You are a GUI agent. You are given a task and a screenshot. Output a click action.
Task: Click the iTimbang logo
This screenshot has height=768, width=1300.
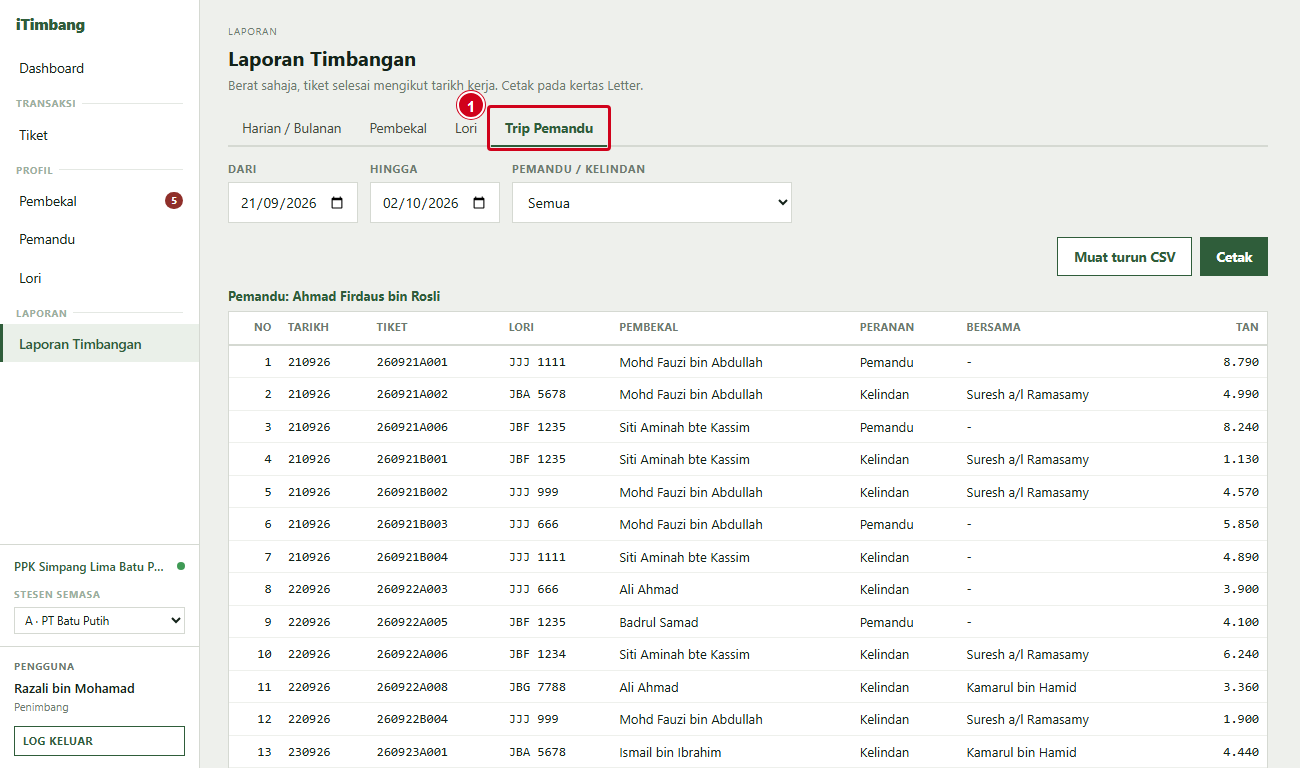[x=51, y=25]
